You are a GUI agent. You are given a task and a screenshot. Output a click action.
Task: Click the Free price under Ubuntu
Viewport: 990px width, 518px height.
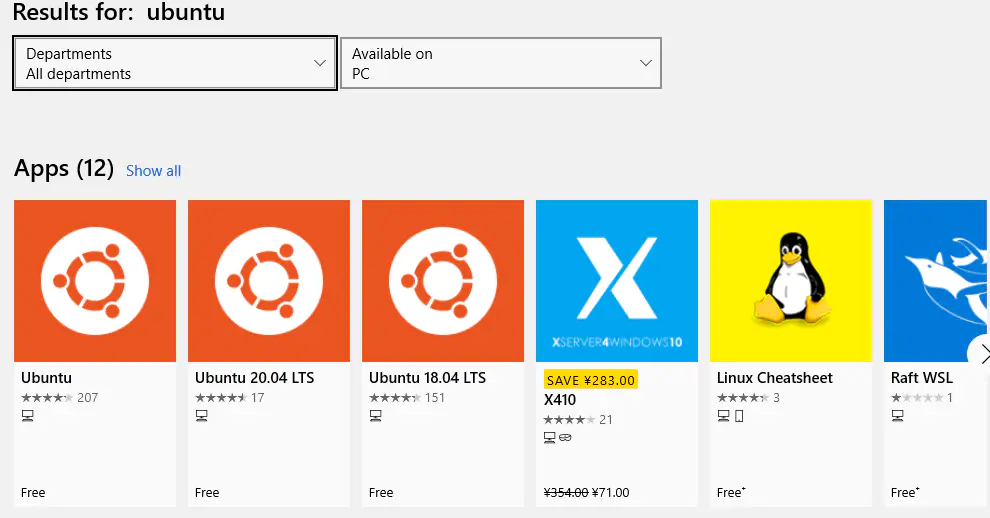[x=33, y=493]
